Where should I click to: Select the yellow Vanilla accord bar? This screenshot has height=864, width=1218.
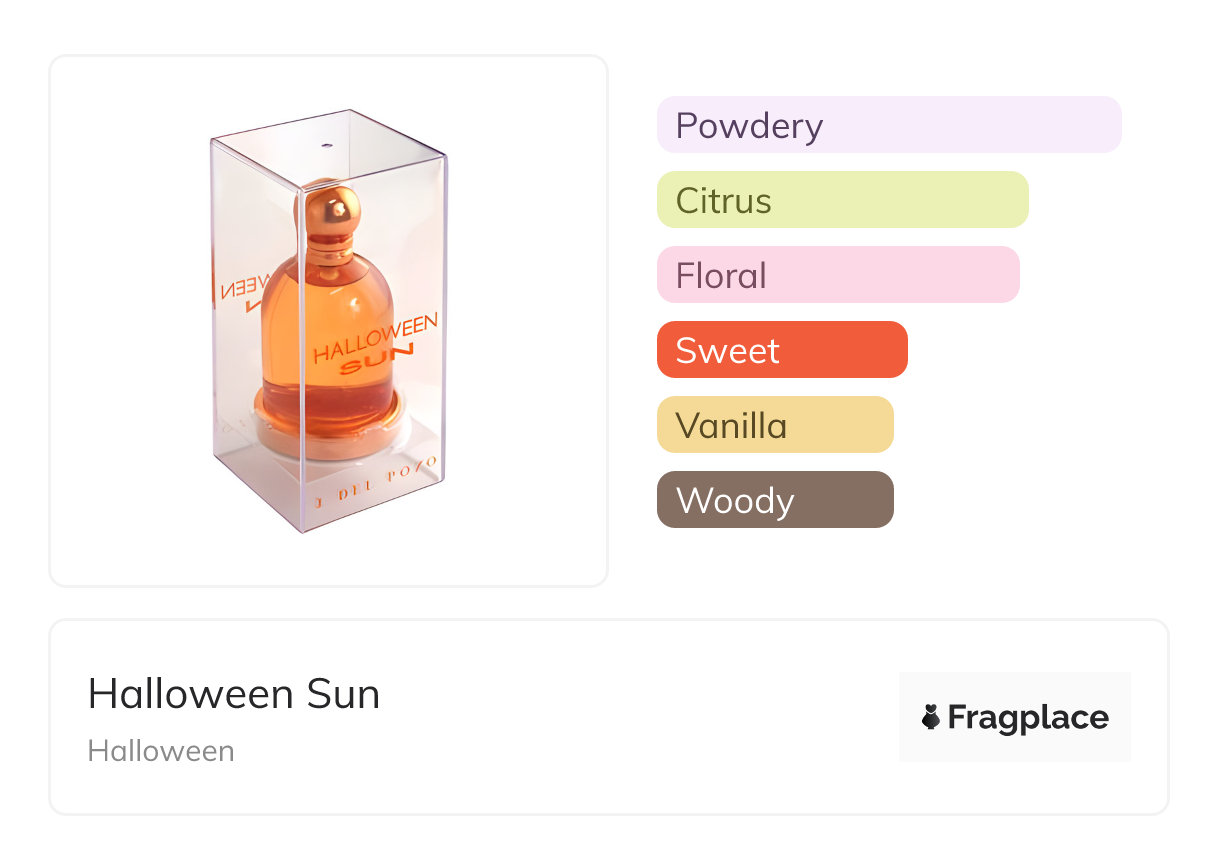pyautogui.click(x=774, y=425)
